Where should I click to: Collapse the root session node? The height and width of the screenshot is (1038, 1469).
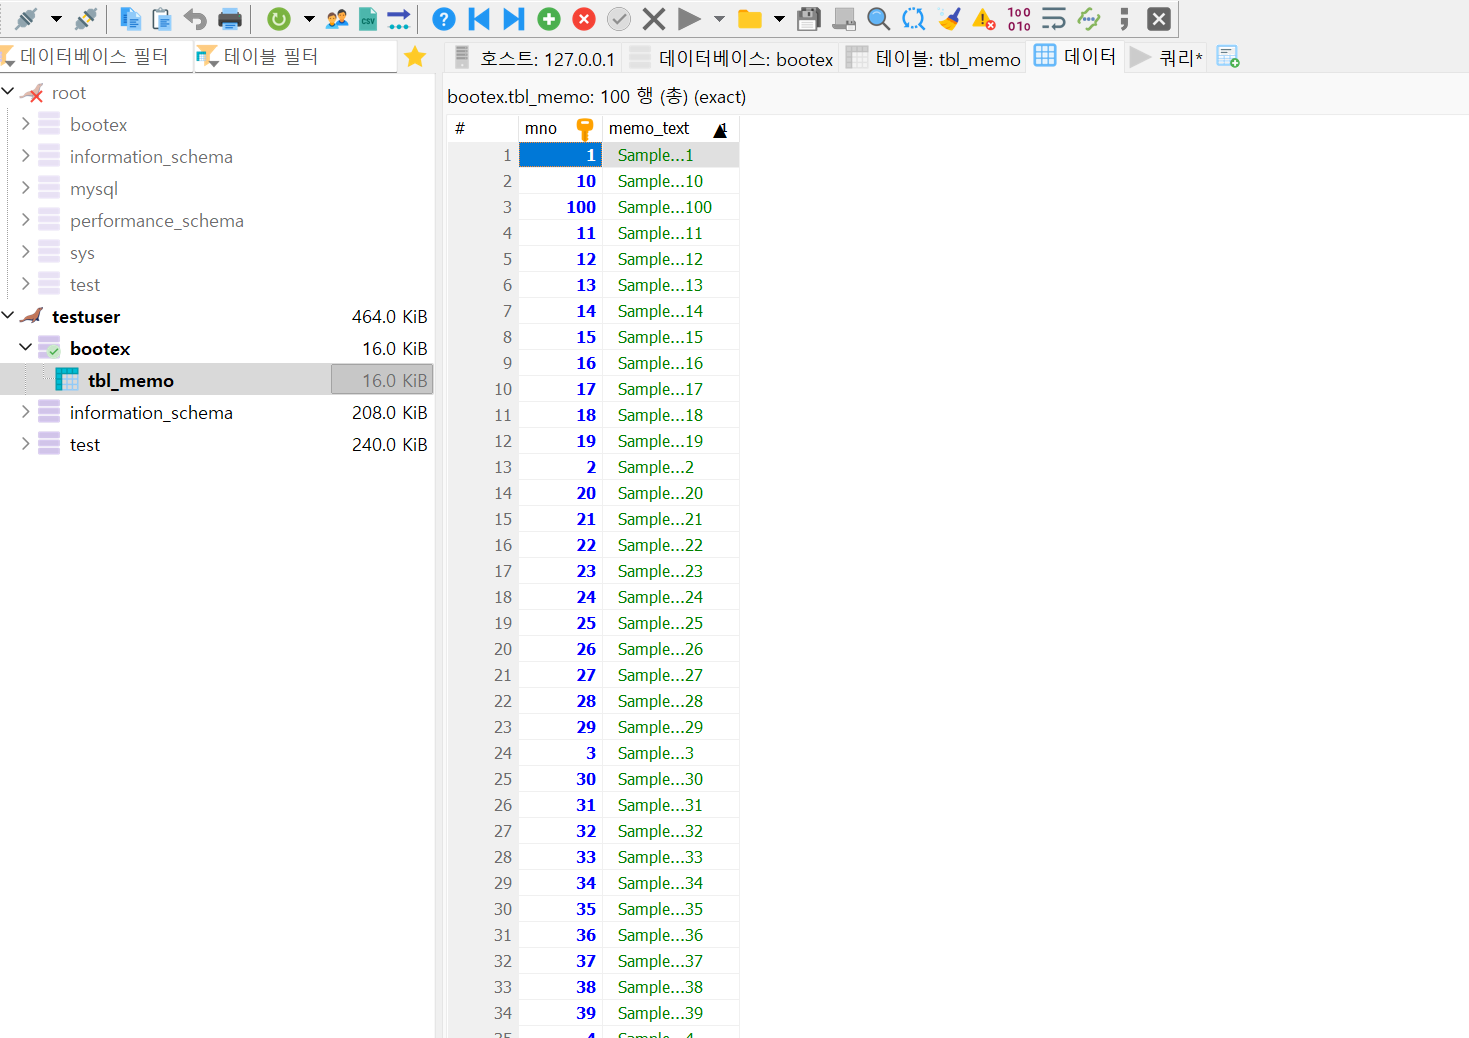[x=8, y=91]
